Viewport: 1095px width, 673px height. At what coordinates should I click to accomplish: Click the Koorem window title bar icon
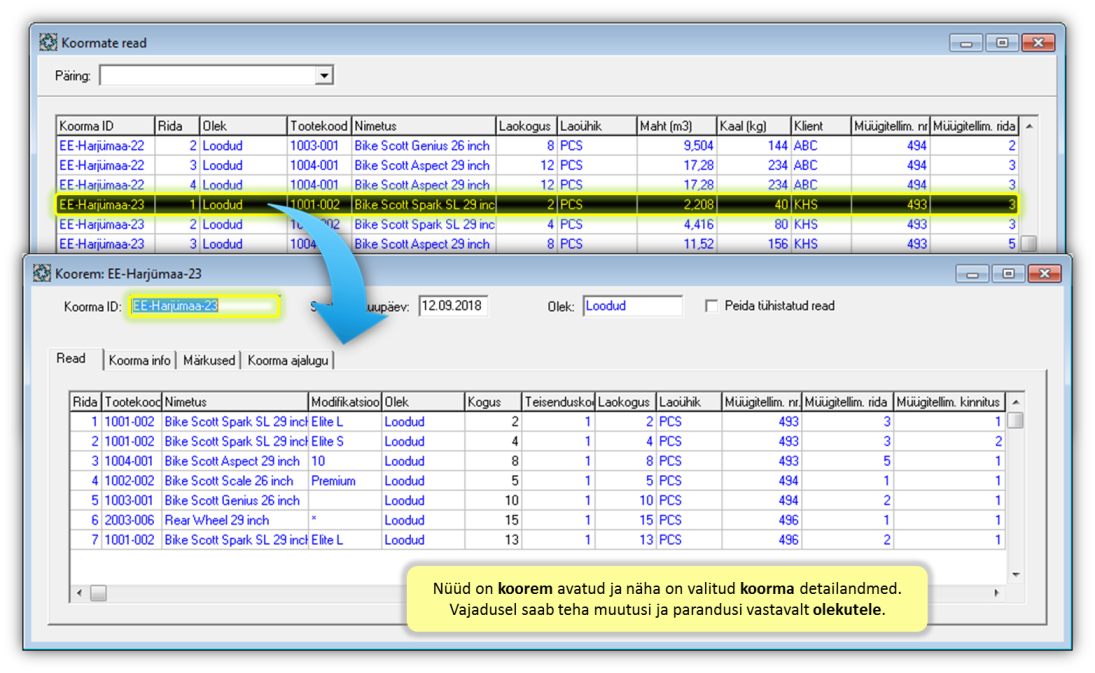(42, 273)
